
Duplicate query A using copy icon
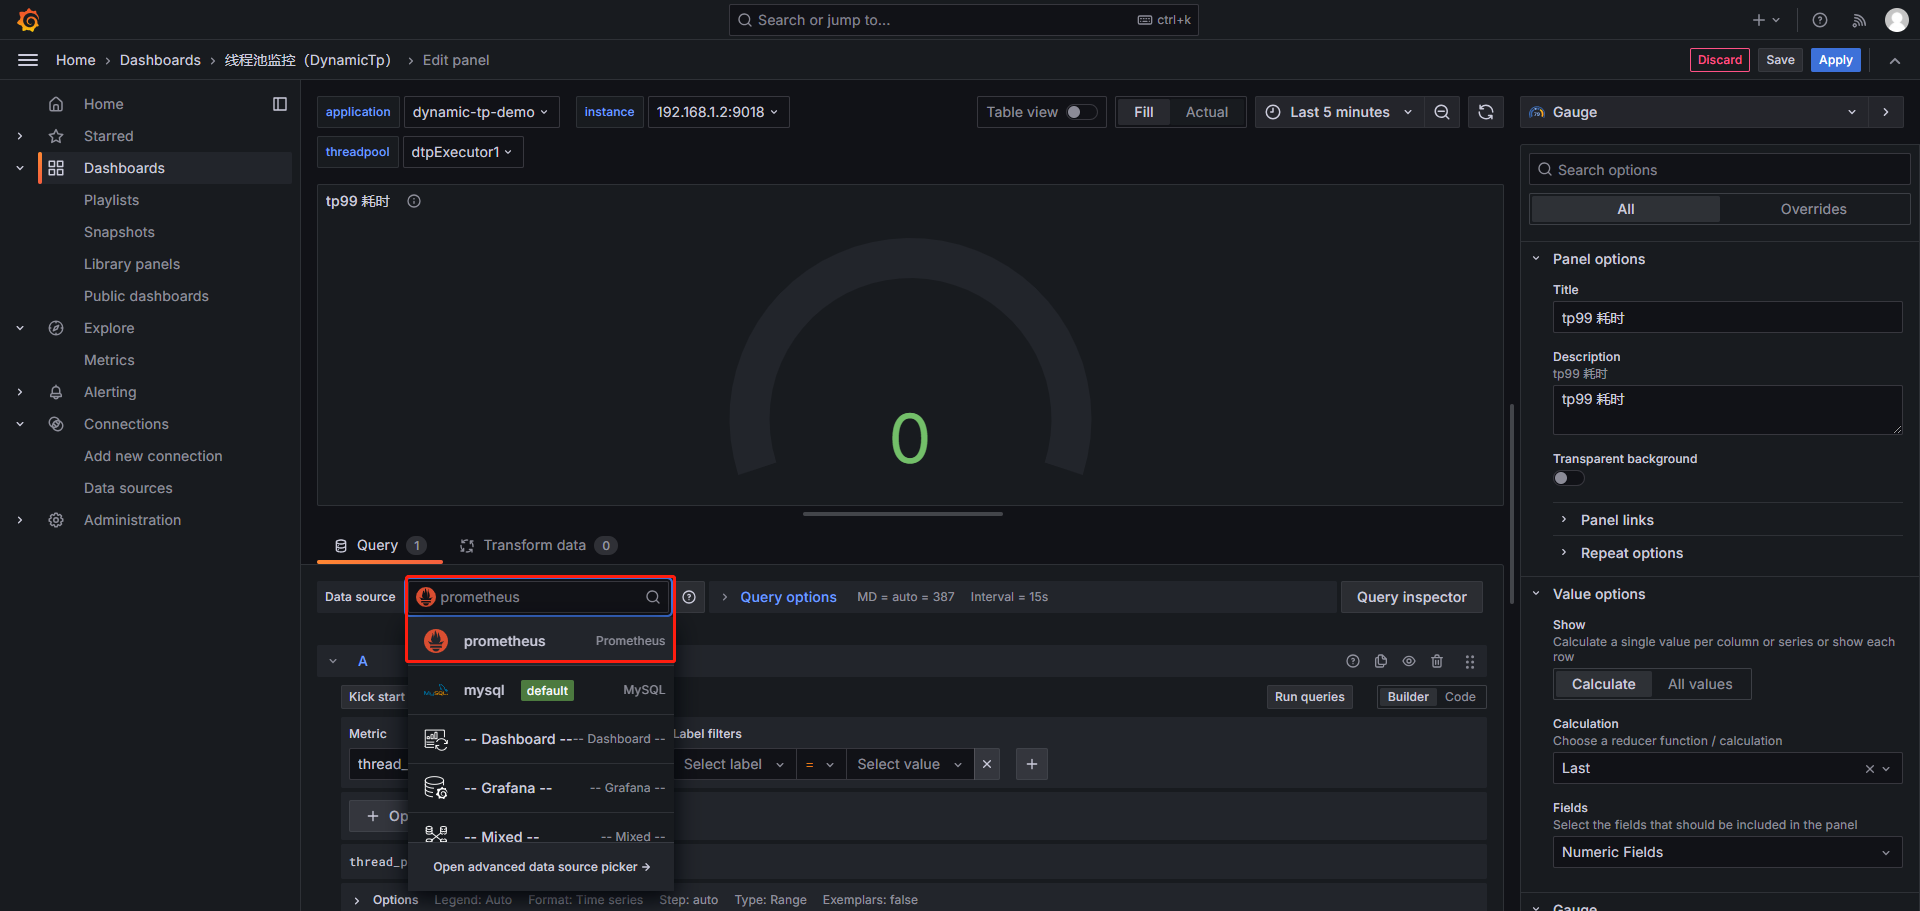point(1381,661)
